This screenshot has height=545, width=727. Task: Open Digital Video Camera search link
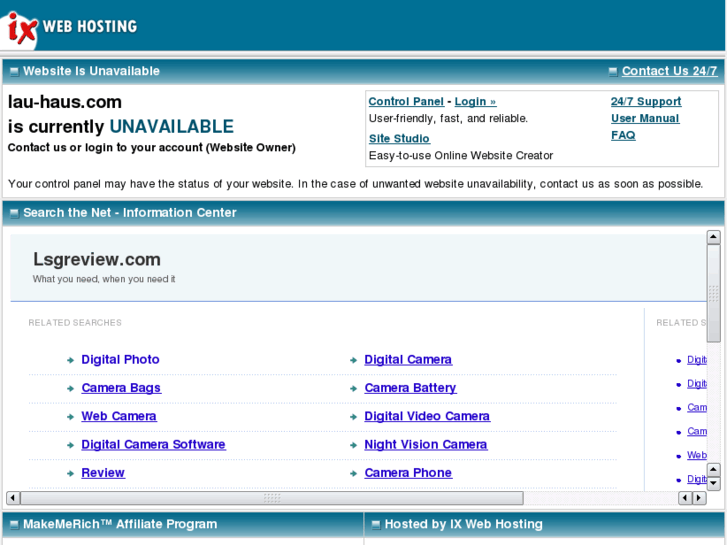(x=427, y=416)
